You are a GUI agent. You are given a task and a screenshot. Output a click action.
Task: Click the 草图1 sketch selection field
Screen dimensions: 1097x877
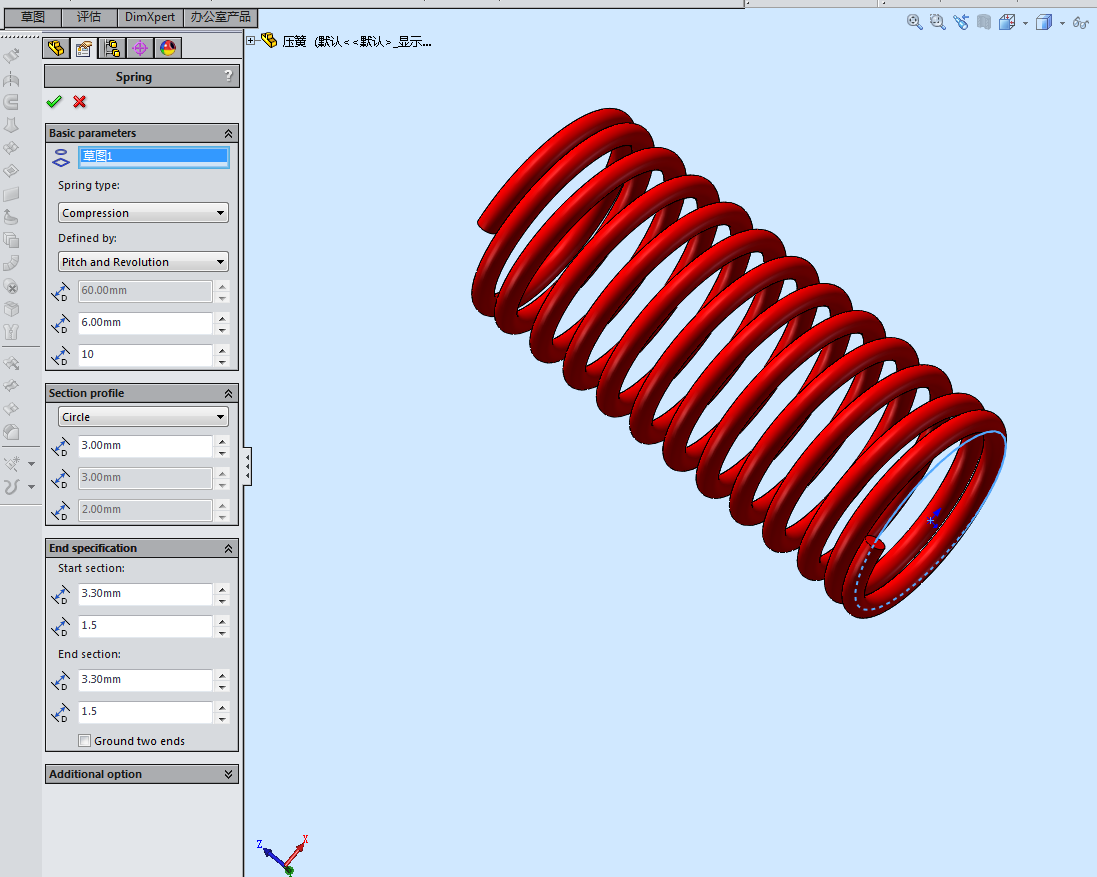pyautogui.click(x=154, y=156)
